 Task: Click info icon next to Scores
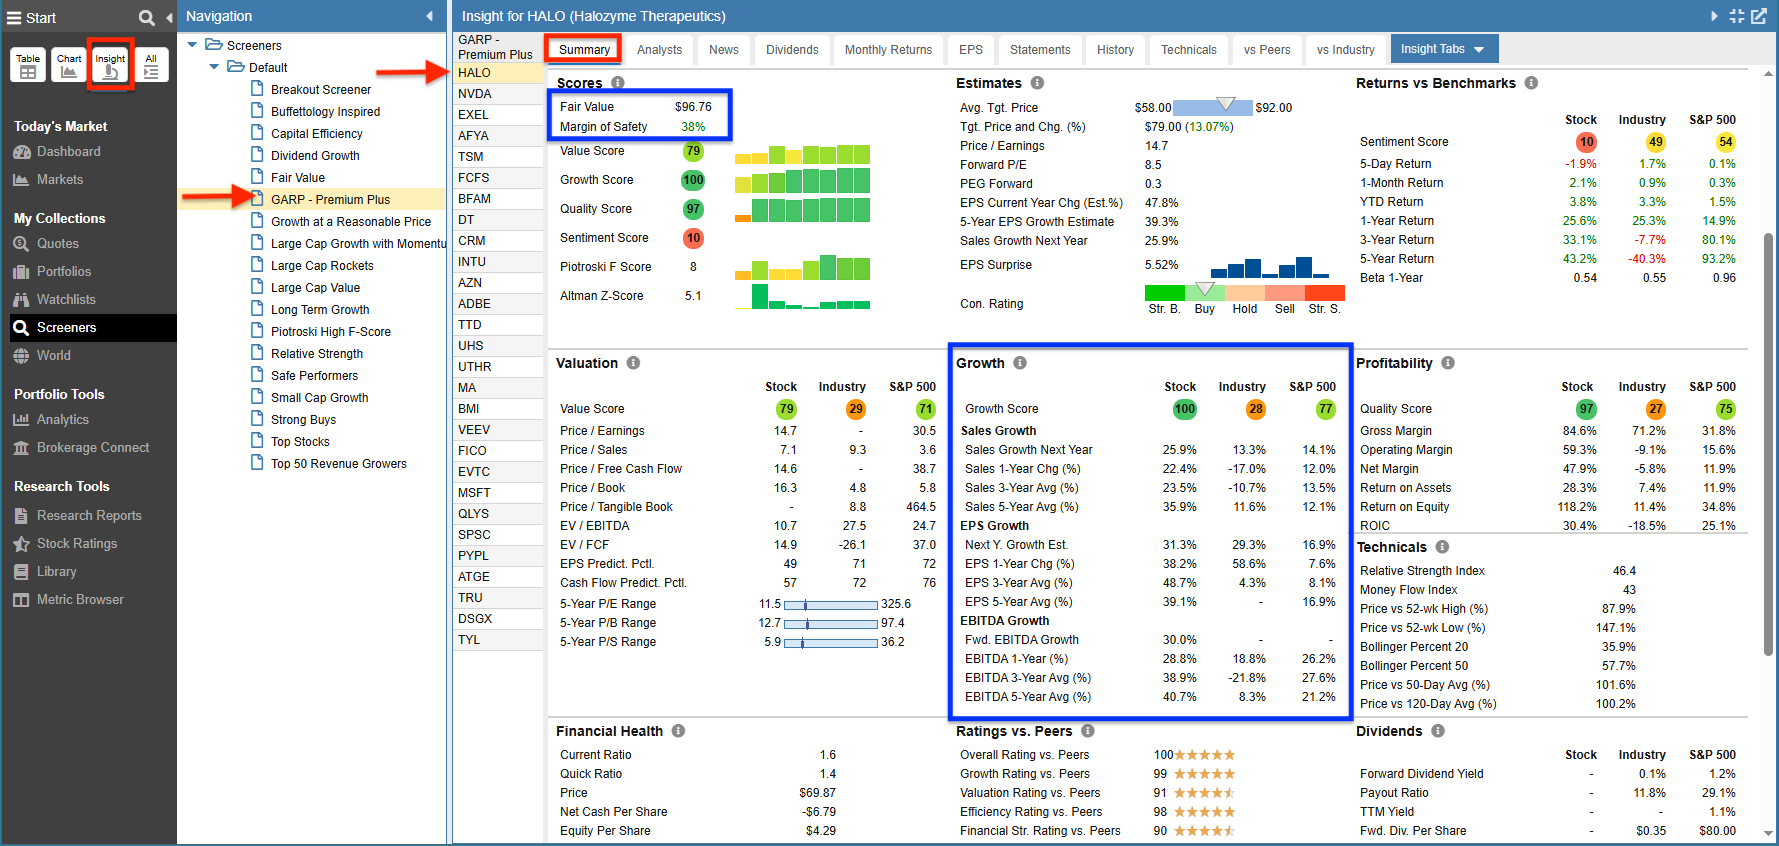[x=618, y=83]
